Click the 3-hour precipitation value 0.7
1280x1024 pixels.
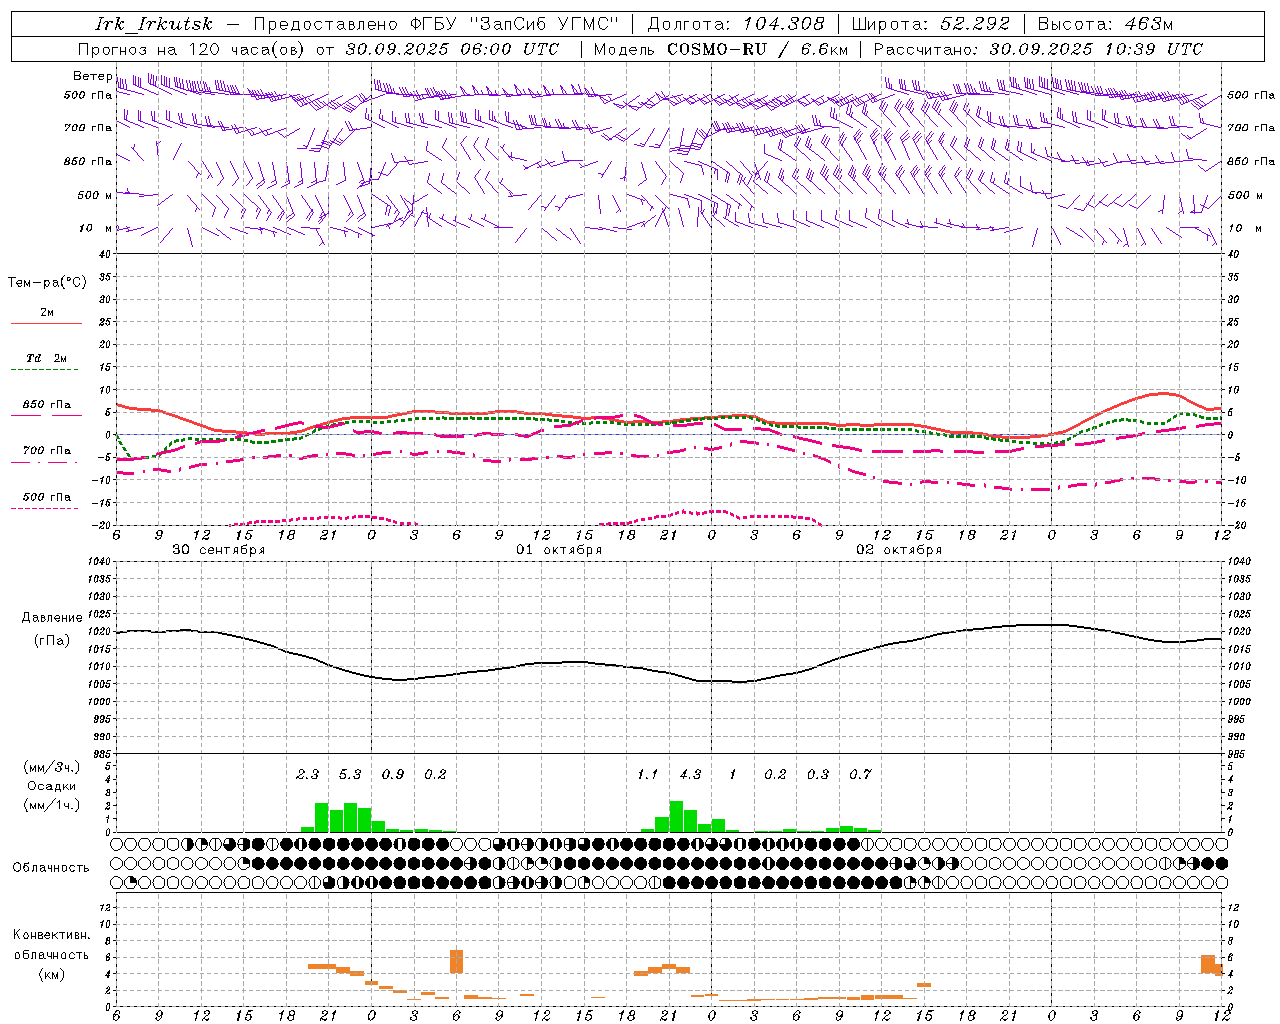pos(860,774)
